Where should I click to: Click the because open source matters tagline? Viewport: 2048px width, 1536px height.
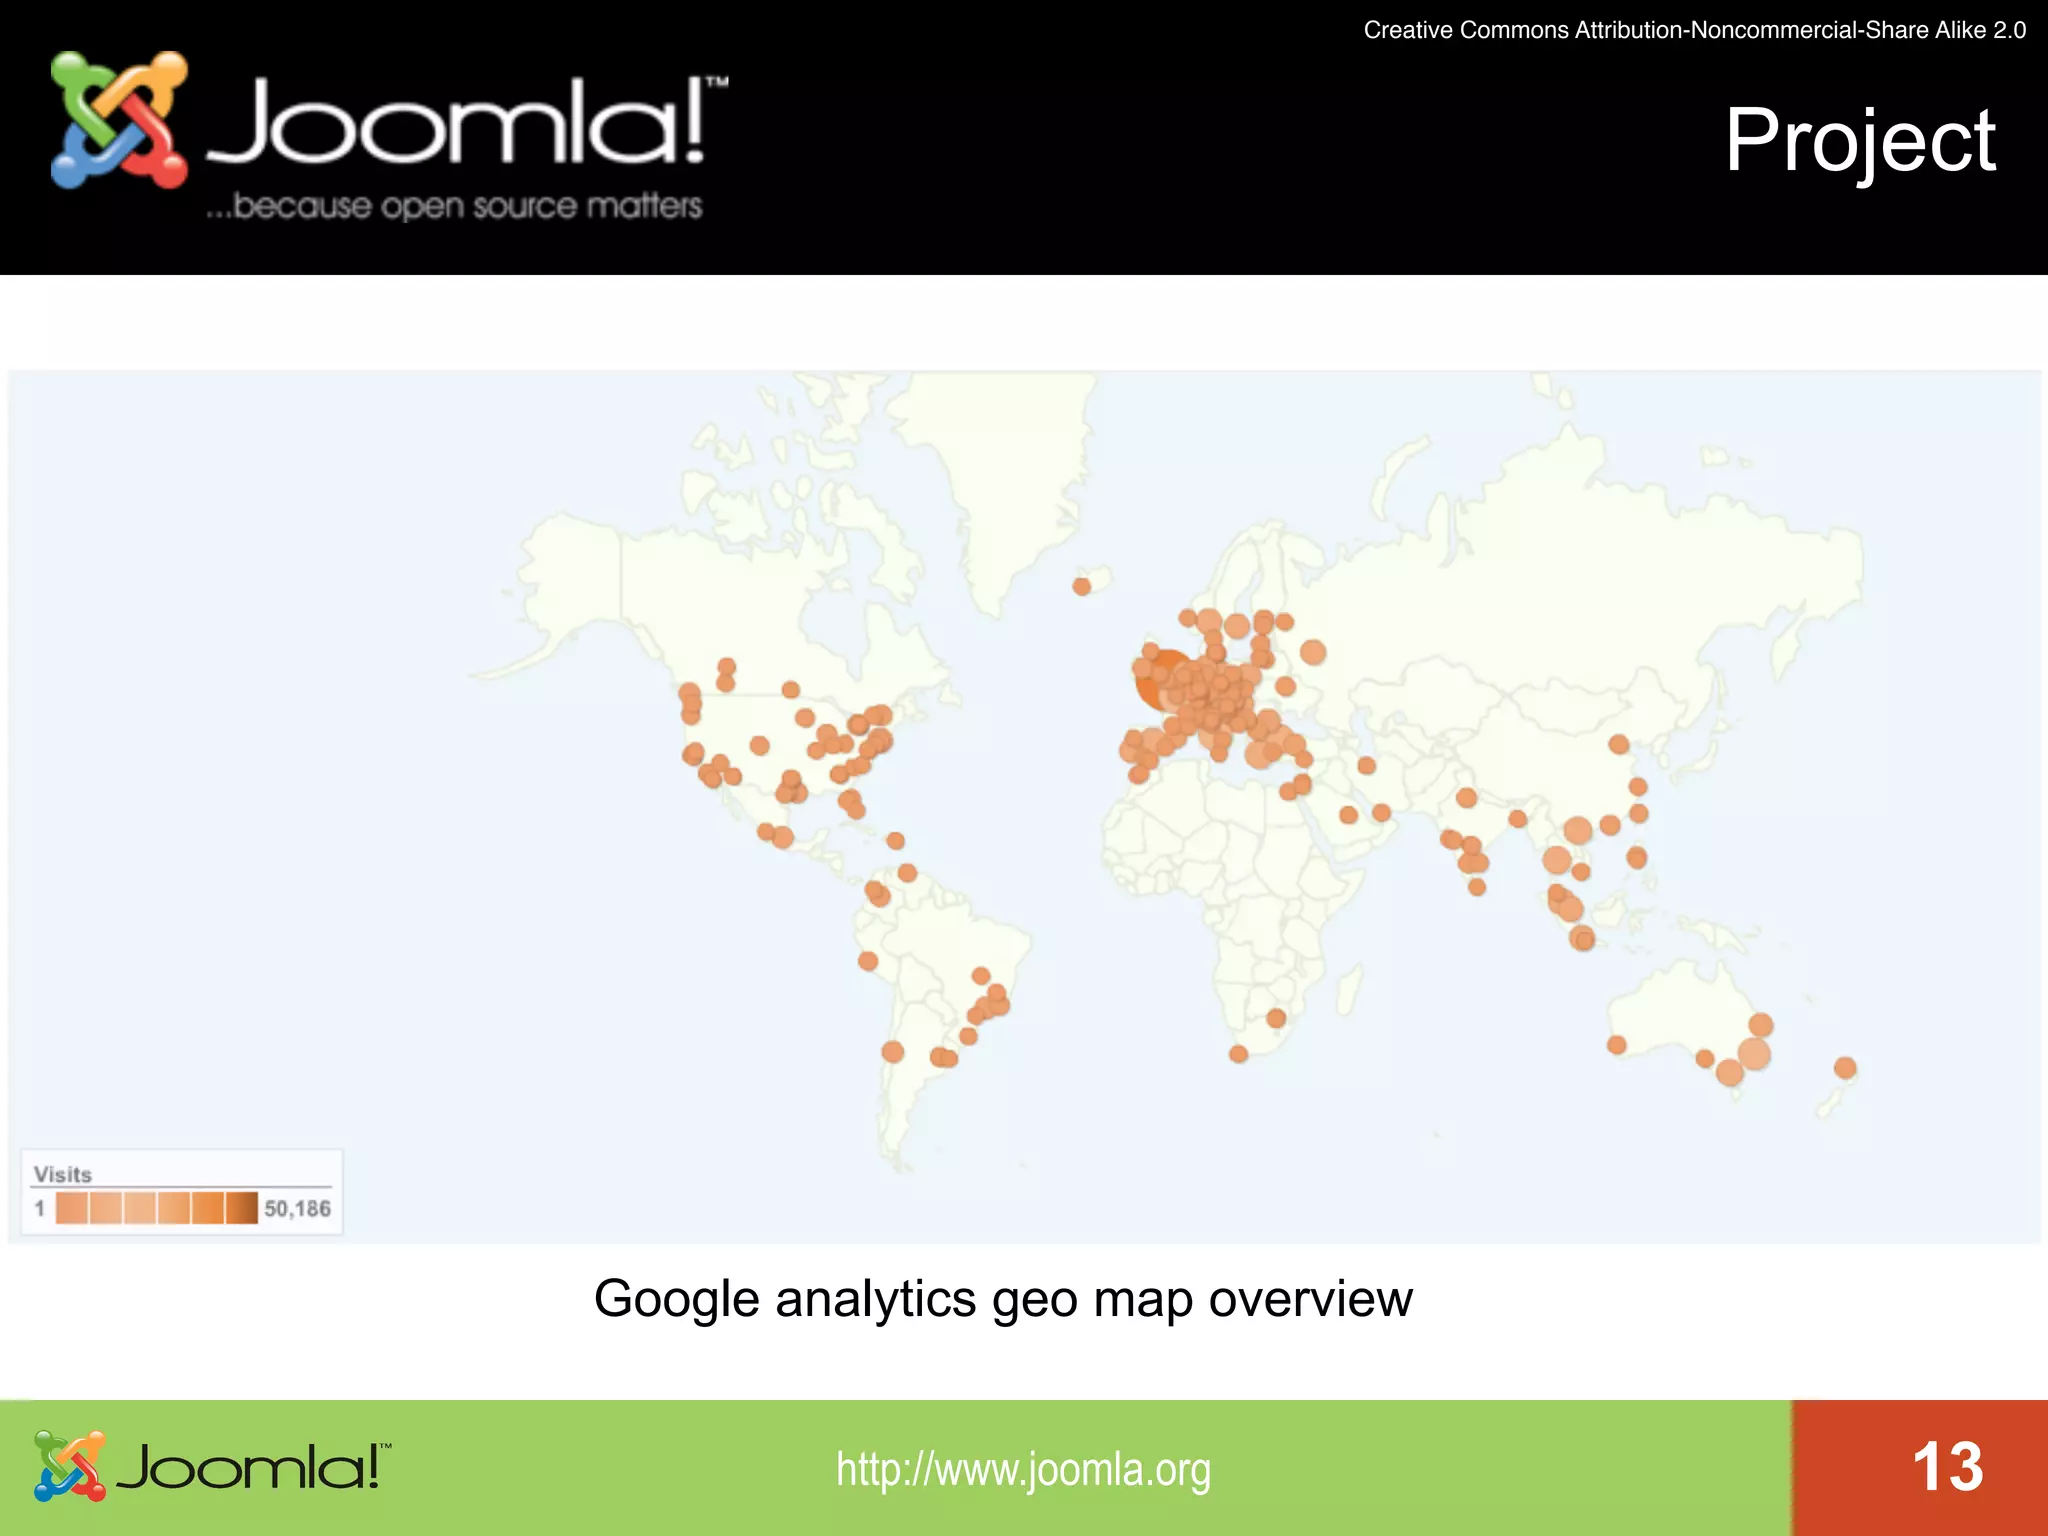point(455,206)
